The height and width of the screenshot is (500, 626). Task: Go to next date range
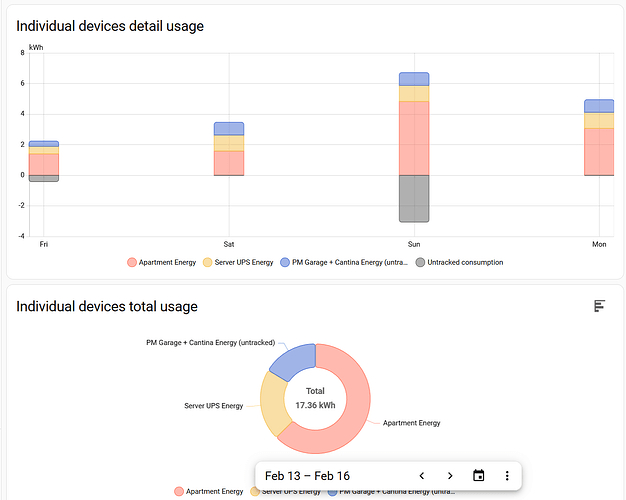pyautogui.click(x=450, y=476)
